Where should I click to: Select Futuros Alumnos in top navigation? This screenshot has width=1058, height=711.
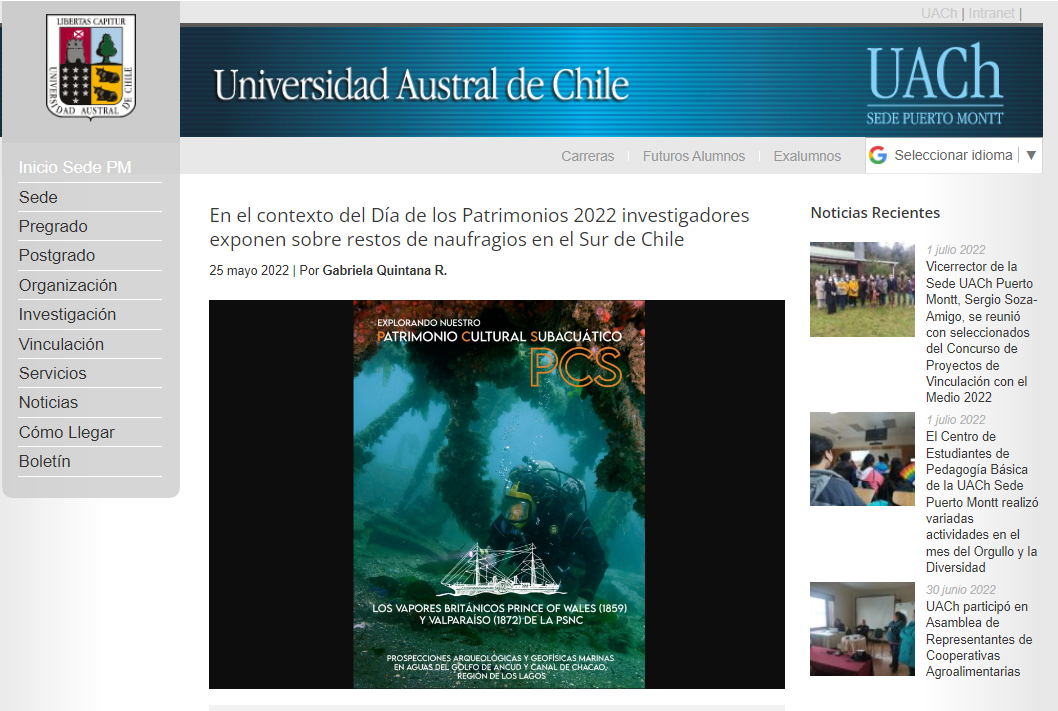(x=693, y=156)
